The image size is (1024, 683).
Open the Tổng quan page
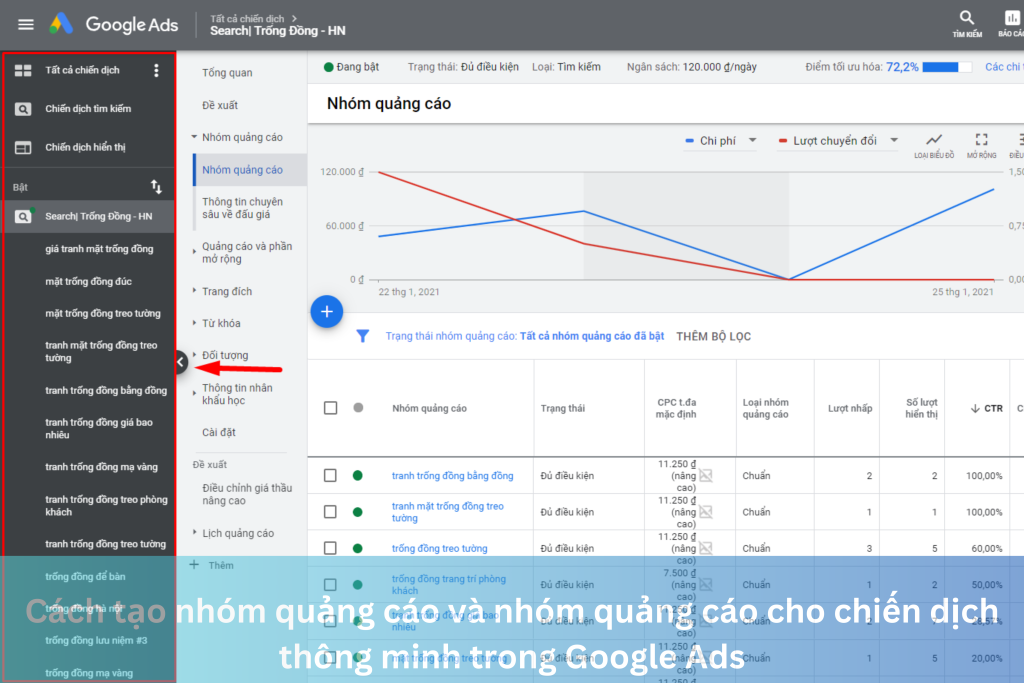227,72
